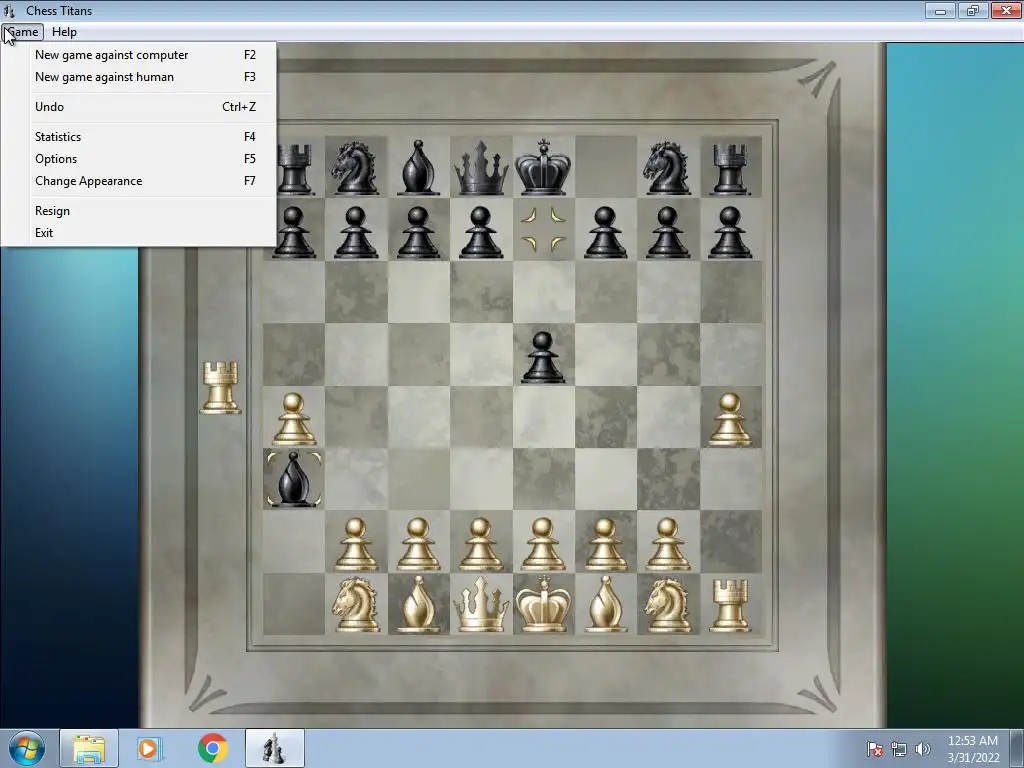Close the open Game menu header
The width and height of the screenshot is (1024, 768).
(22, 32)
